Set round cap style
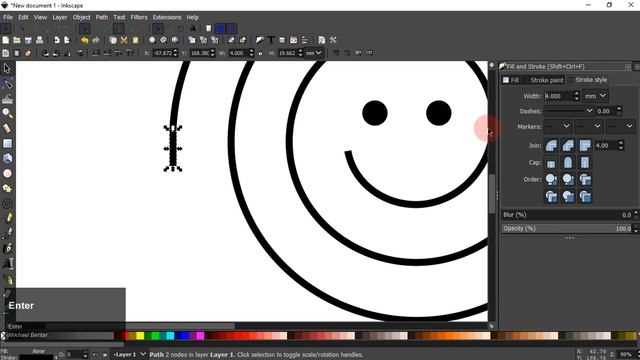Image resolution: width=640 pixels, height=360 pixels. click(568, 163)
